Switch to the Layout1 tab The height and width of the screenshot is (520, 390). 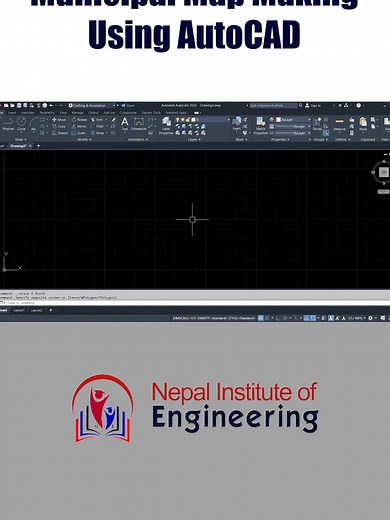click(19, 310)
